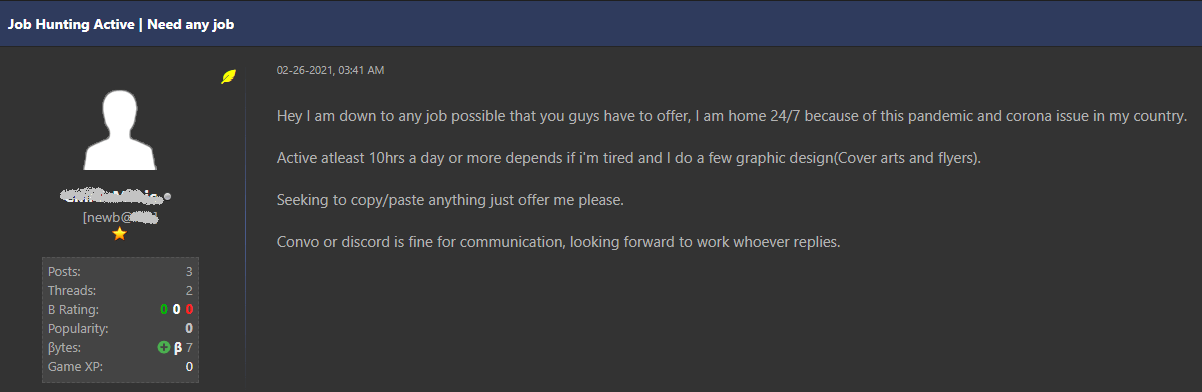Image resolution: width=1202 pixels, height=392 pixels.
Task: Click the green 0 in B Rating
Action: [164, 309]
